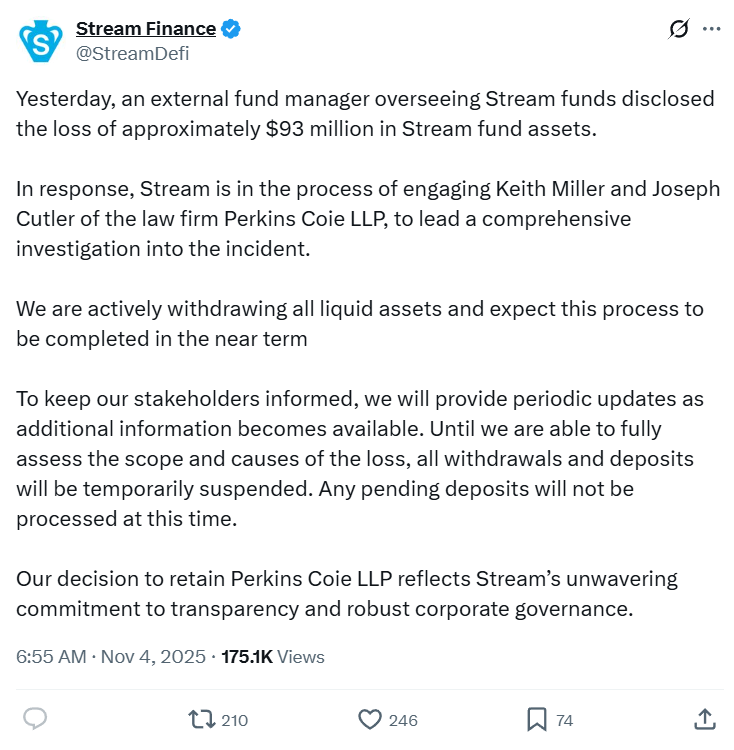Click the paragraph about suspended withdrawals
The image size is (734, 750).
360,459
